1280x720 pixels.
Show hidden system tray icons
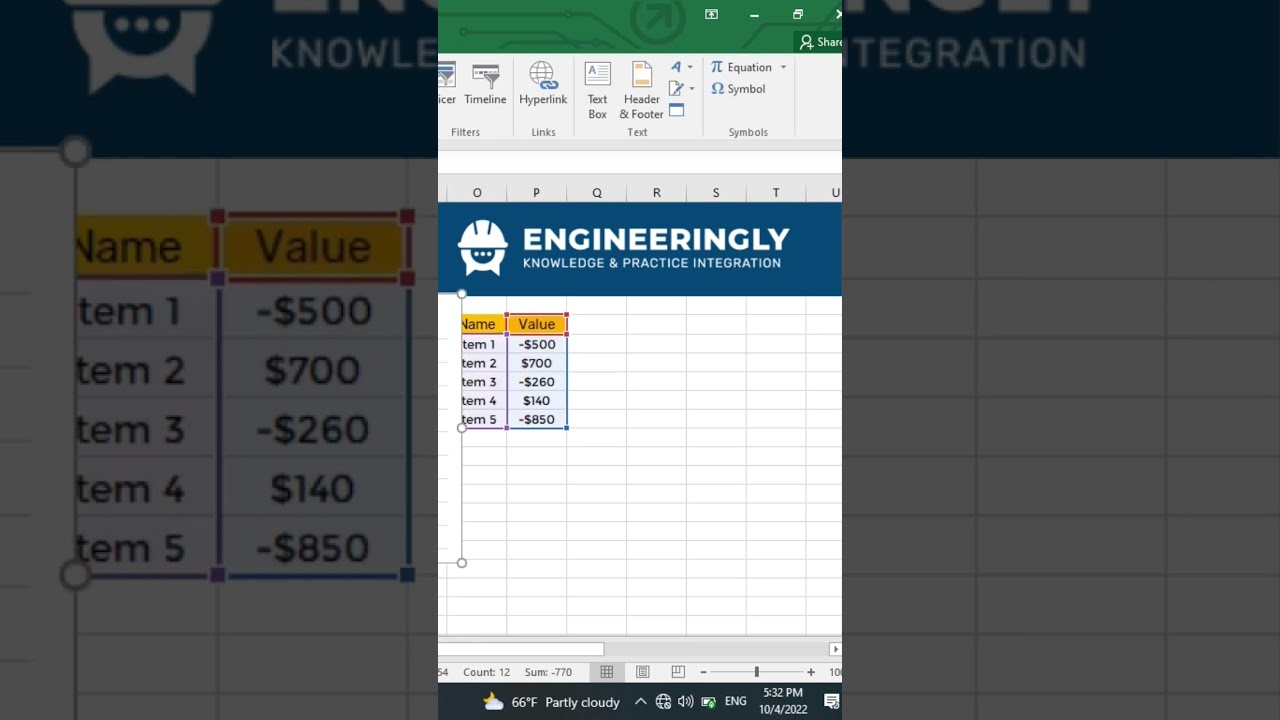click(640, 702)
